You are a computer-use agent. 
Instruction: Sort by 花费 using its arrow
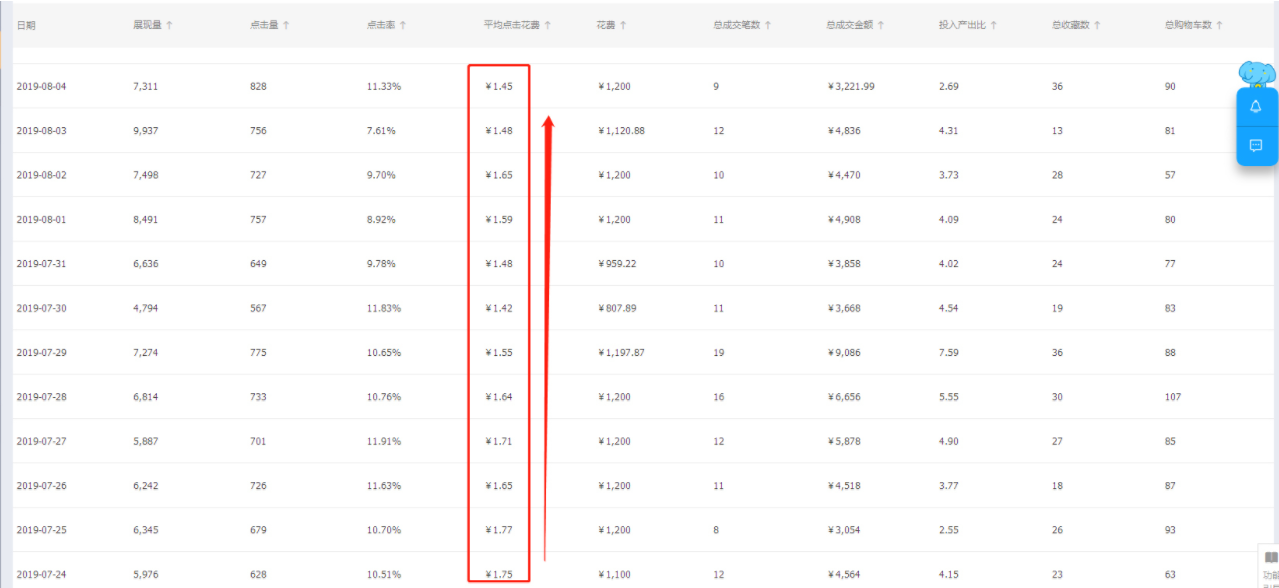point(623,25)
